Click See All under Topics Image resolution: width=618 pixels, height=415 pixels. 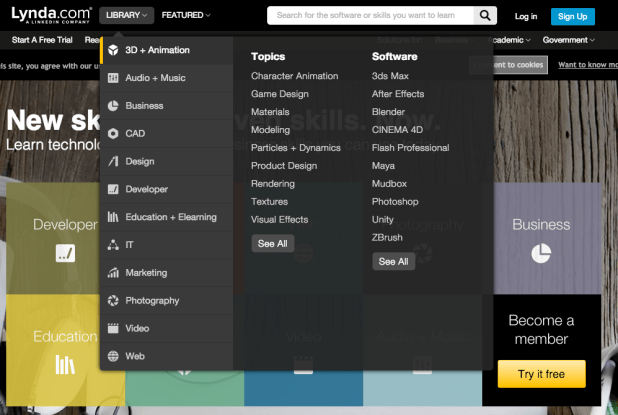tap(273, 244)
